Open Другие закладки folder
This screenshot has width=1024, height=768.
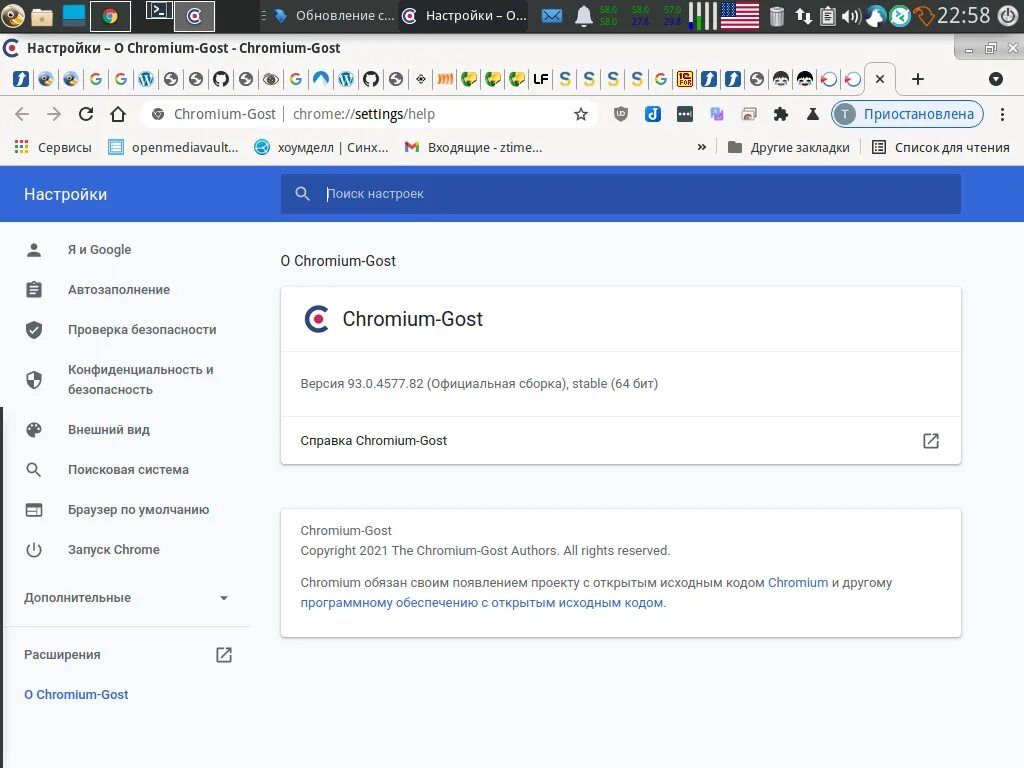pyautogui.click(x=789, y=147)
